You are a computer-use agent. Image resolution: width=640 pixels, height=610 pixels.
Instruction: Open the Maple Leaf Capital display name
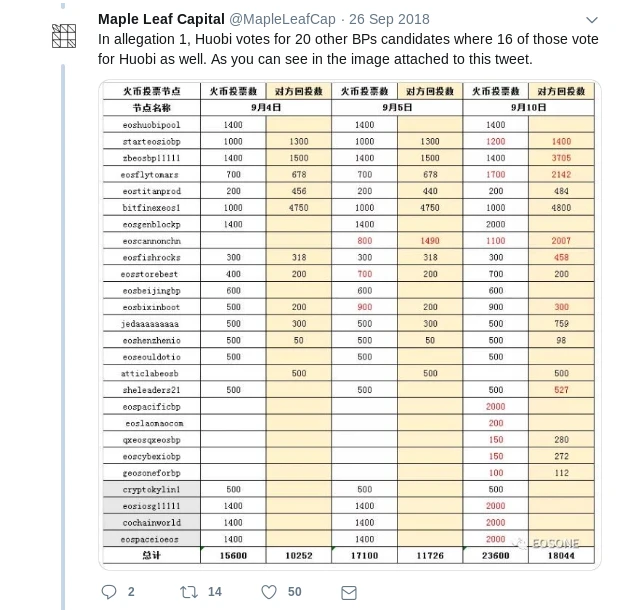click(161, 19)
